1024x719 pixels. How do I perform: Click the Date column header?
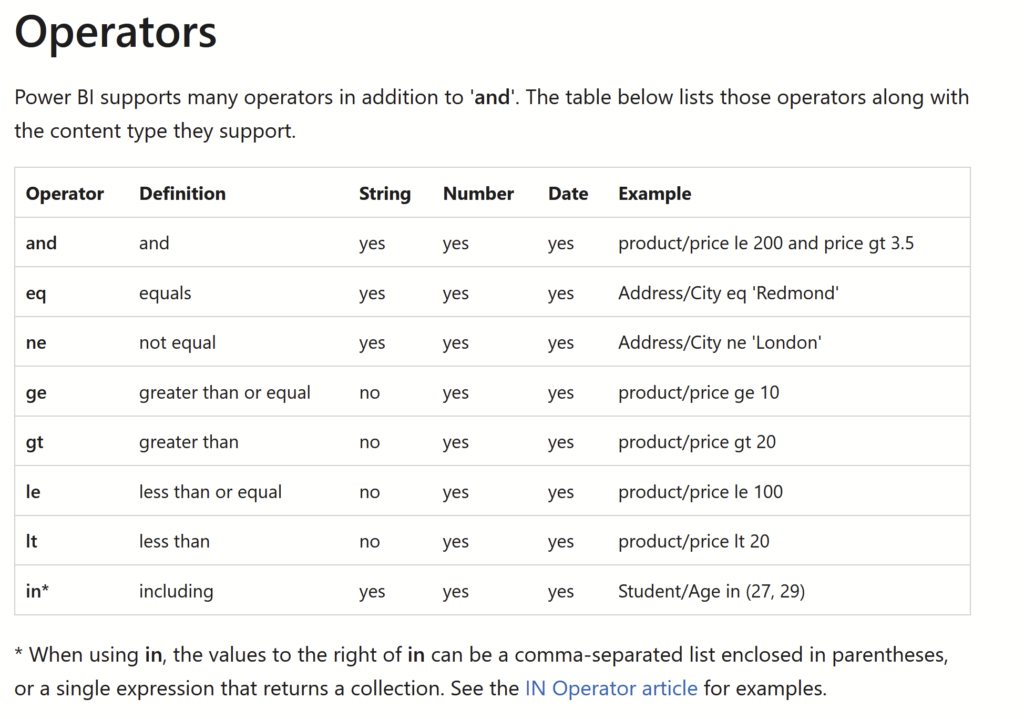568,193
